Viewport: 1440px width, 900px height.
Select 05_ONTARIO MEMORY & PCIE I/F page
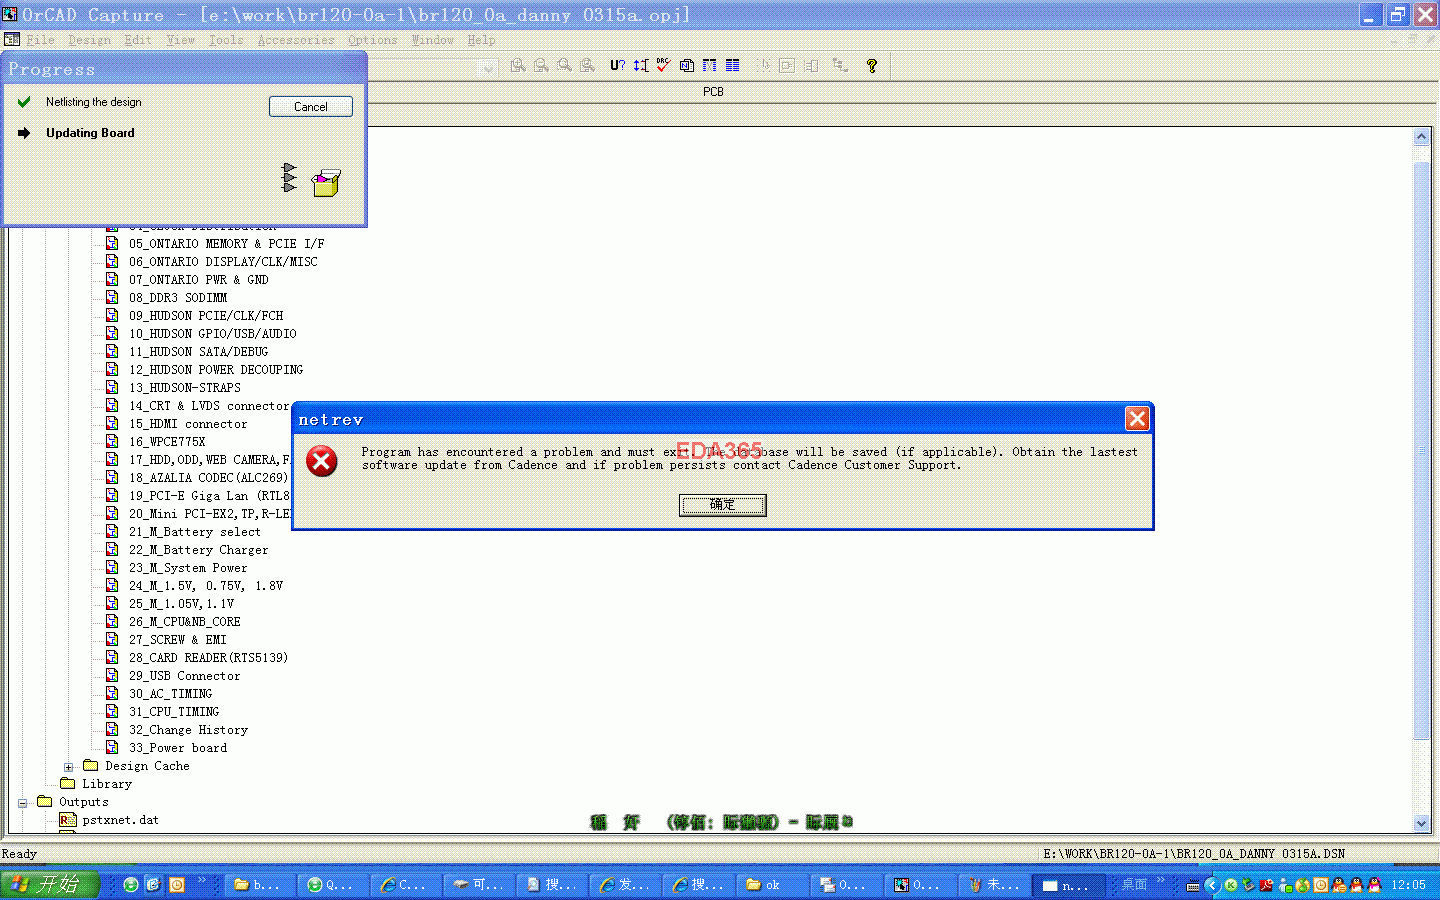(226, 243)
